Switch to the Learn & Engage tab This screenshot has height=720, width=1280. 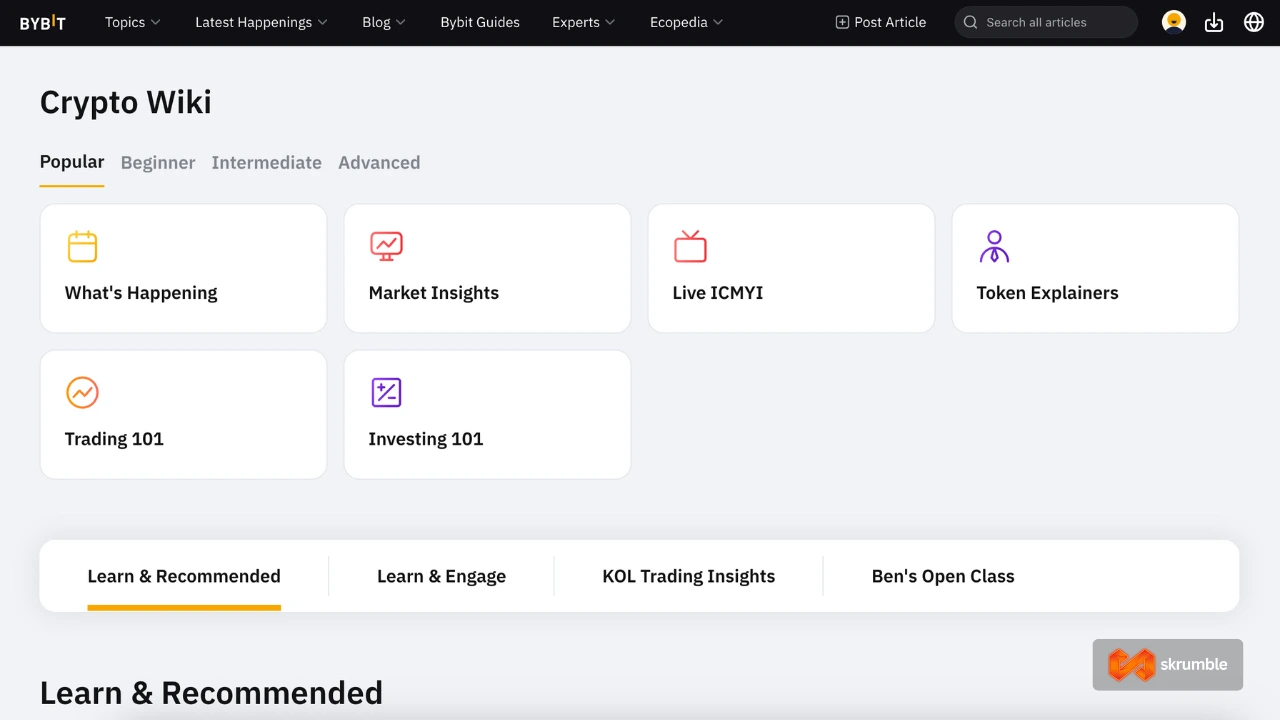441,576
